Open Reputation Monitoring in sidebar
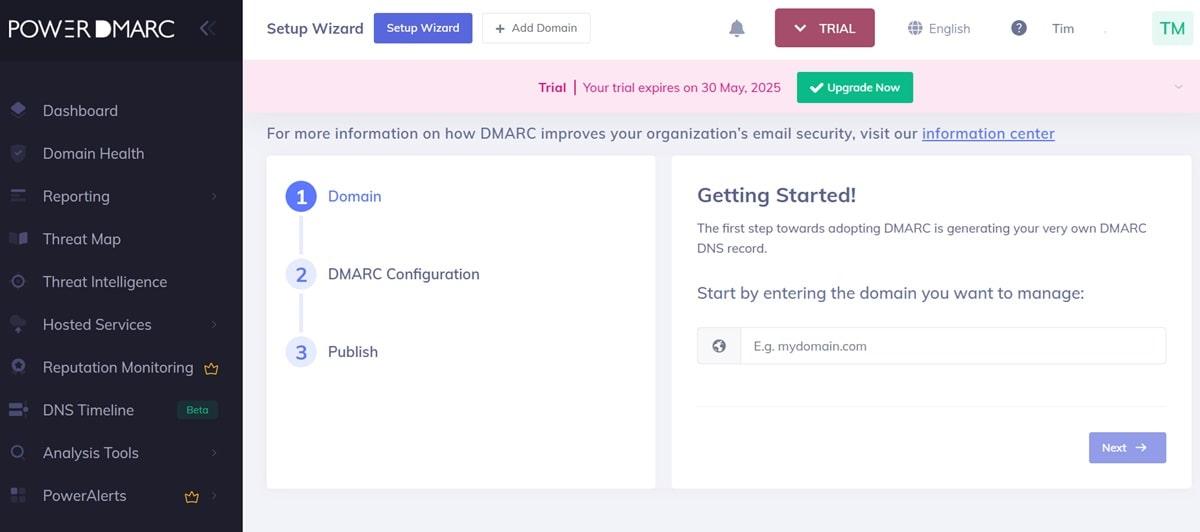This screenshot has height=532, width=1200. (117, 367)
